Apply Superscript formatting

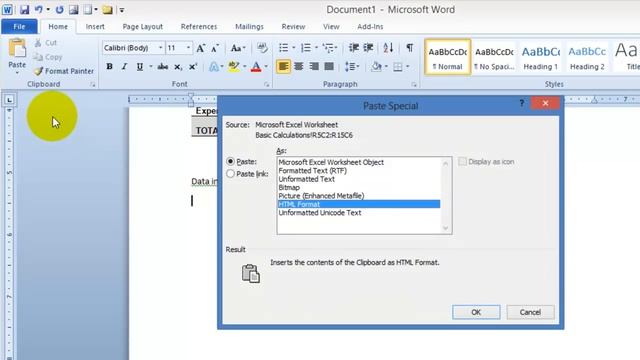coord(193,67)
